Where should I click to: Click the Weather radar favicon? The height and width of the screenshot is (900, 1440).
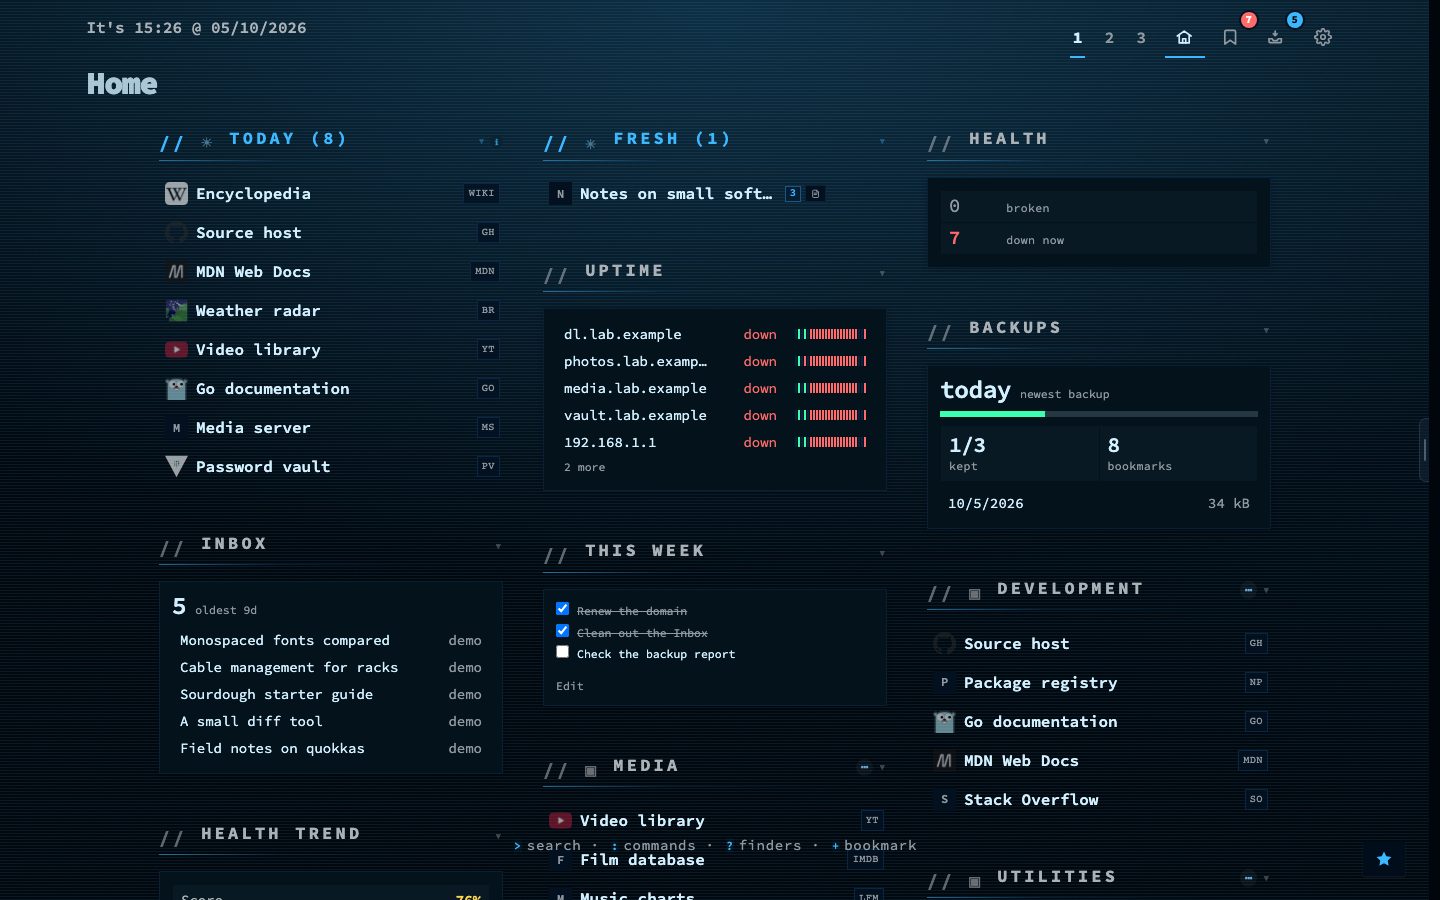pos(176,311)
